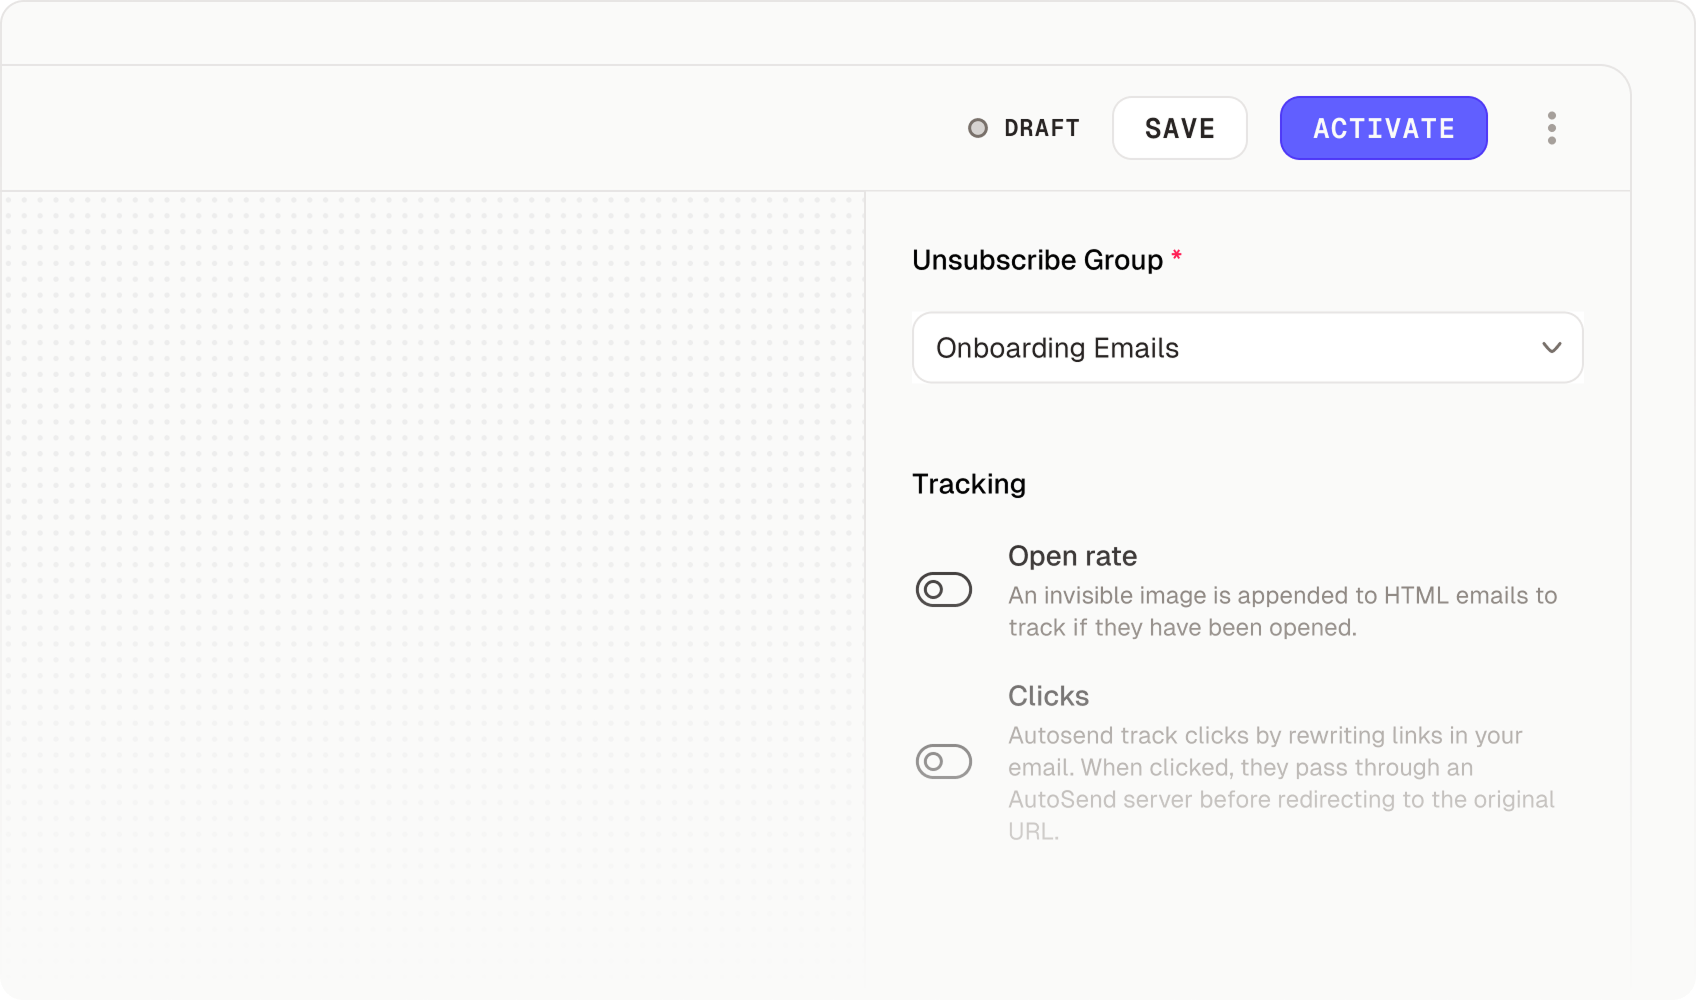
Task: Click the Unsubscribe Group field label
Action: click(x=1037, y=260)
